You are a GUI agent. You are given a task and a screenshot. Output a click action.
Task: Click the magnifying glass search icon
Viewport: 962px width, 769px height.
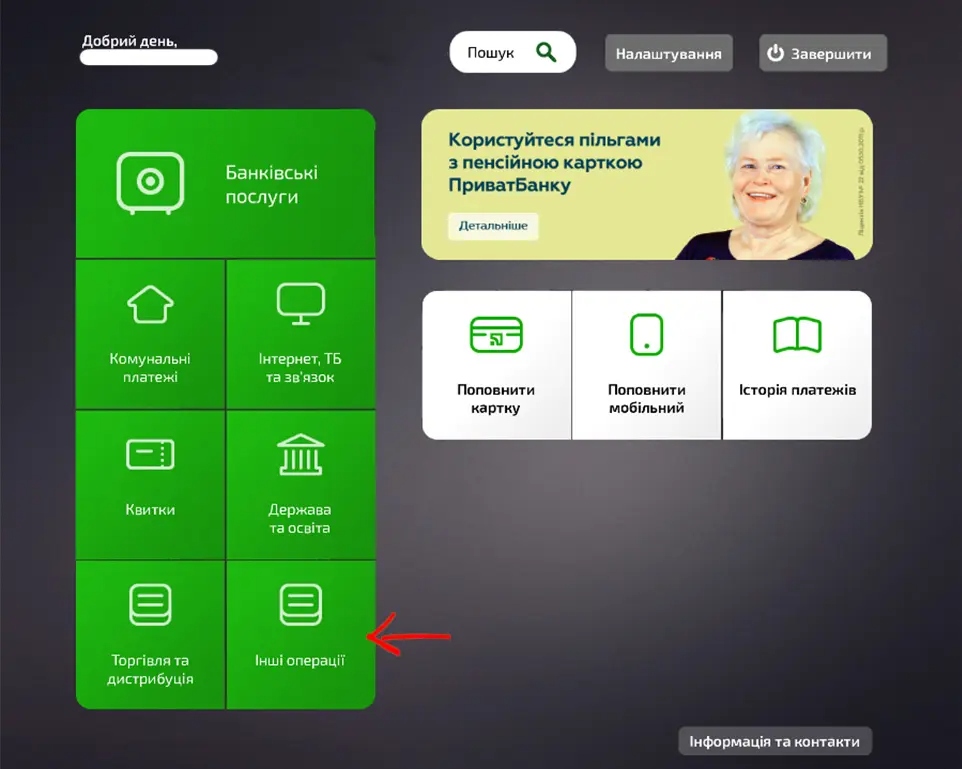click(546, 52)
